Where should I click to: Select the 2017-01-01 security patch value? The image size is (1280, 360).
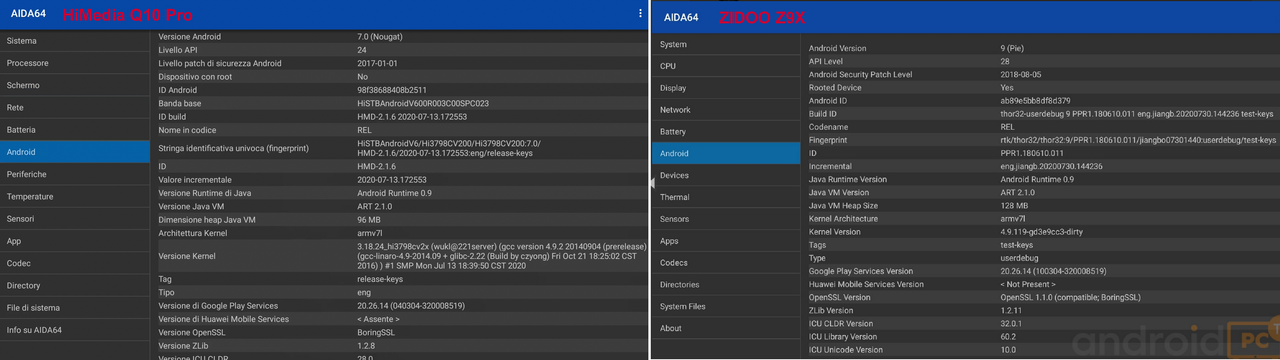click(376, 63)
